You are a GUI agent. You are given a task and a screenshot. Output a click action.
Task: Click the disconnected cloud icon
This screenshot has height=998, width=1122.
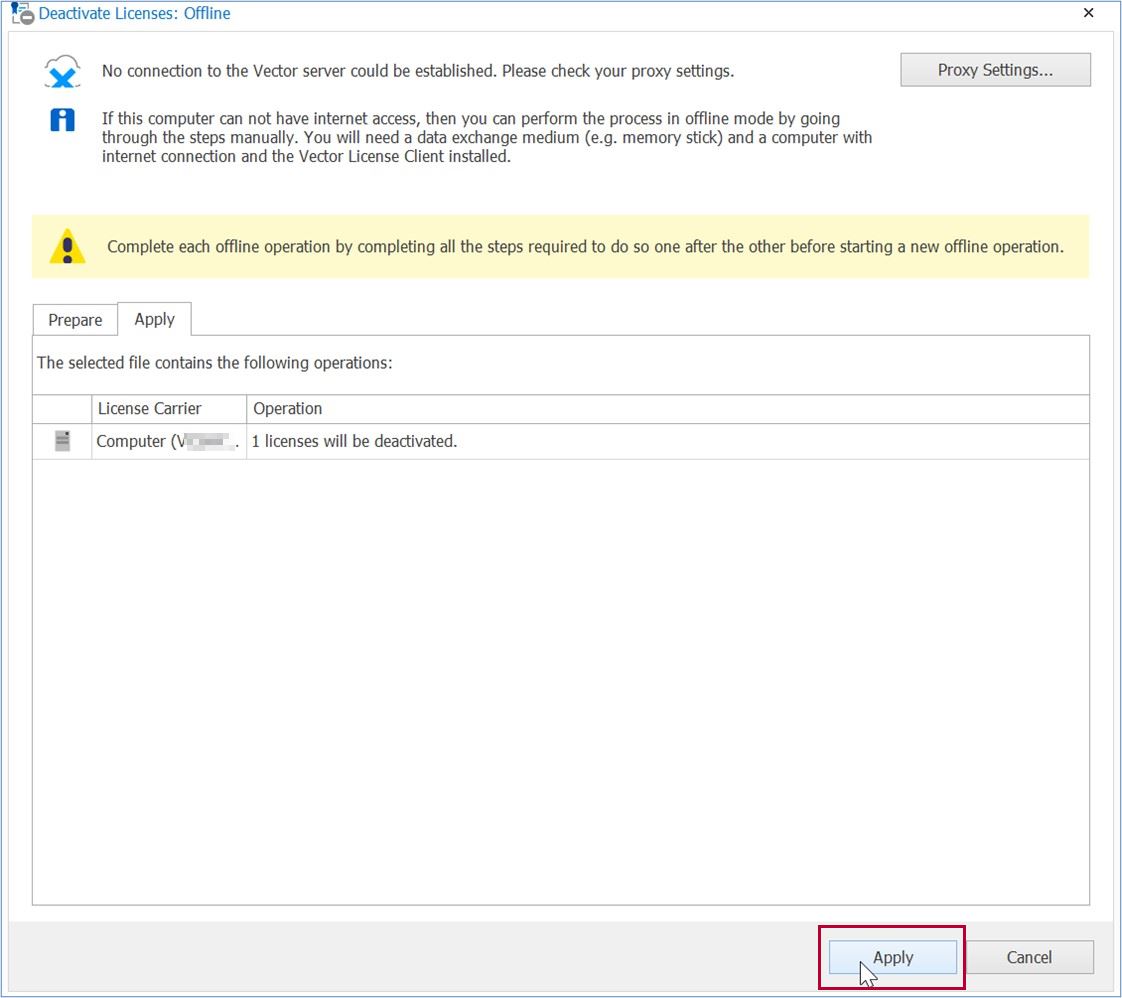point(62,72)
